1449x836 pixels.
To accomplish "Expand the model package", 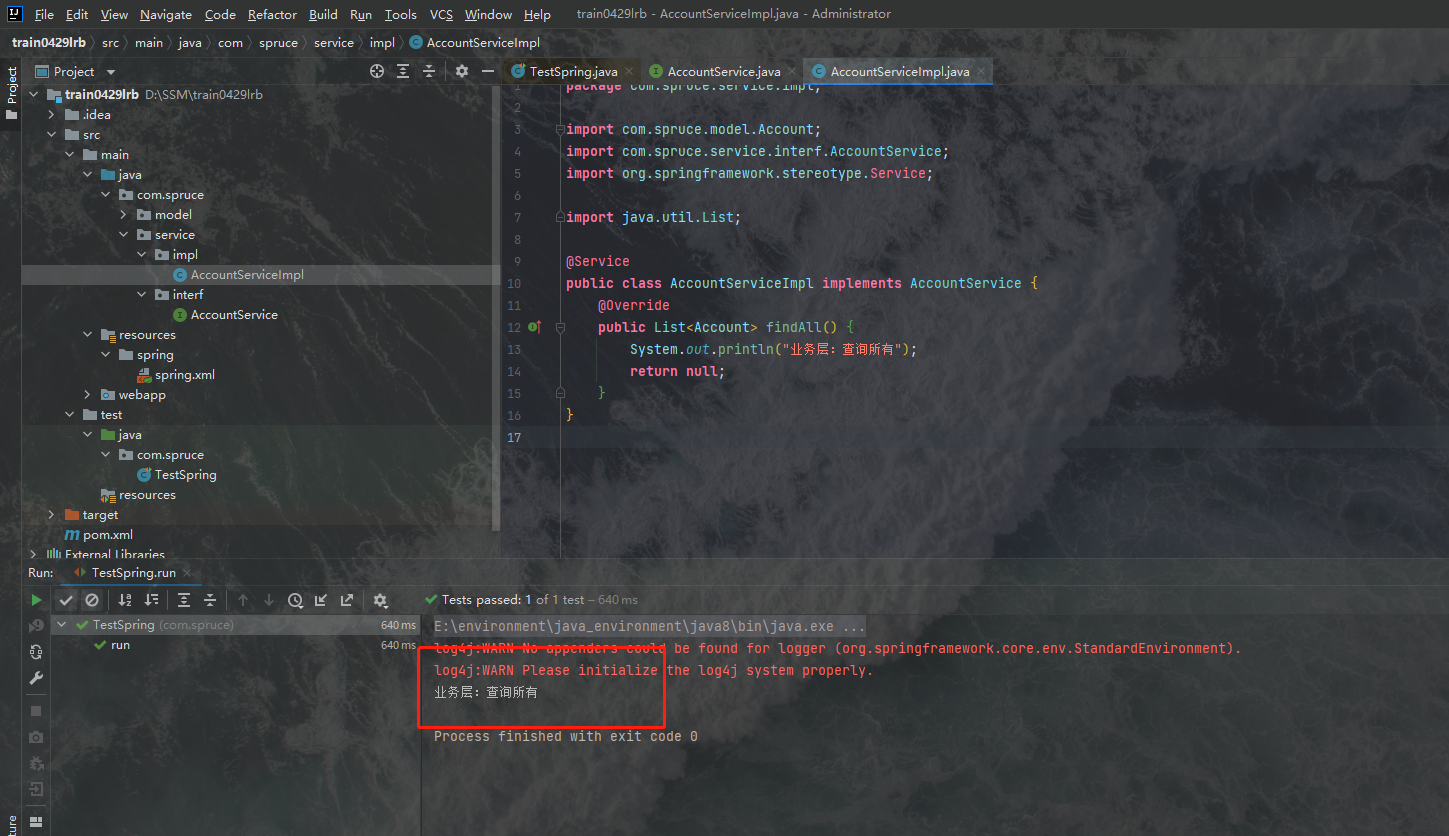I will (124, 215).
